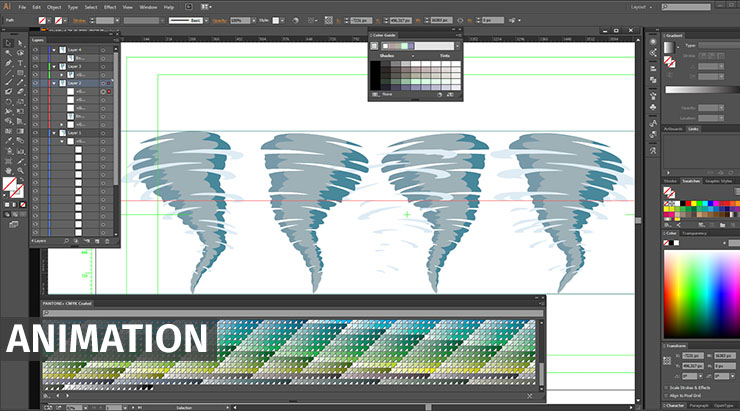Click the Direct Selection tool
740x411 pixels.
(21, 43)
